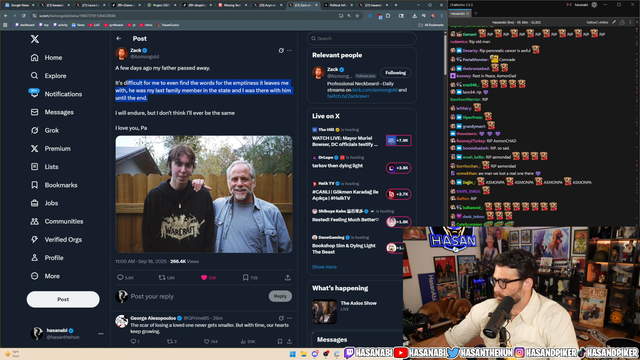
Task: Click the Following button for Zack
Action: click(x=396, y=73)
